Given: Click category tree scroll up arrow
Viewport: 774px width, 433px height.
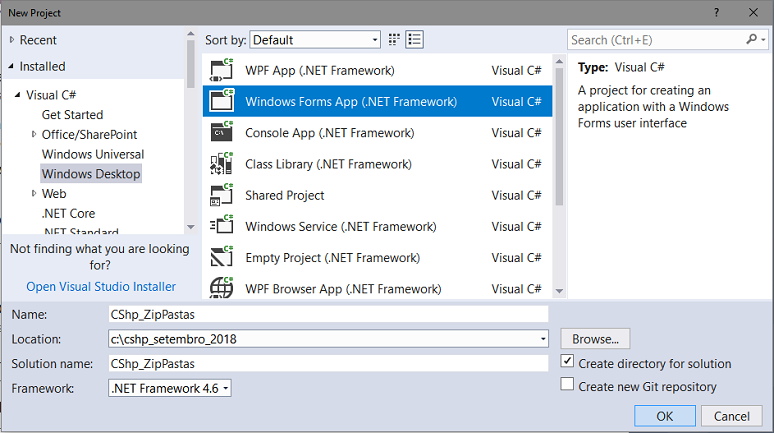Looking at the screenshot, I should (191, 34).
